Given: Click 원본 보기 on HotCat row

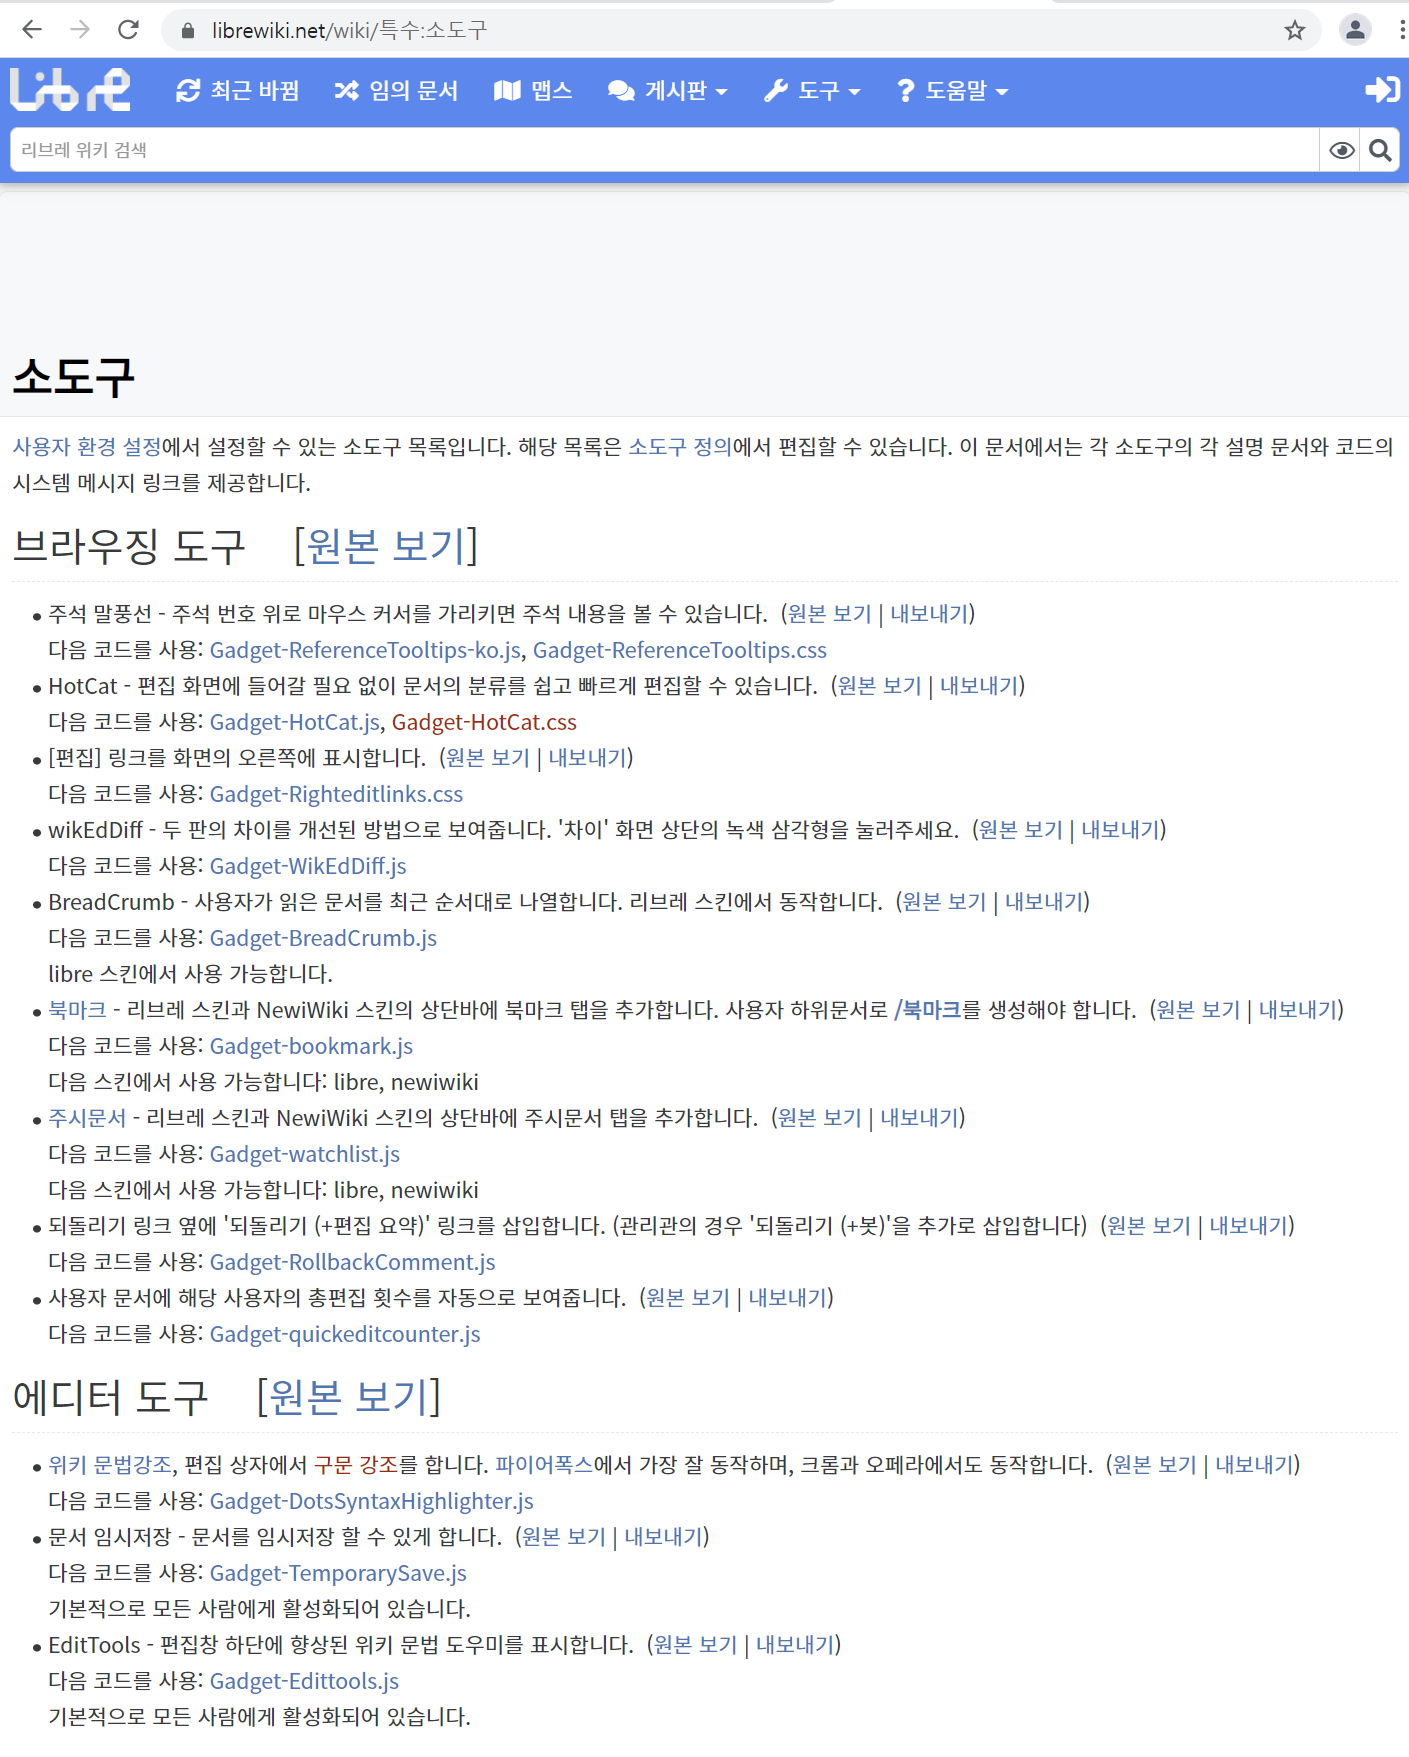Looking at the screenshot, I should (879, 686).
